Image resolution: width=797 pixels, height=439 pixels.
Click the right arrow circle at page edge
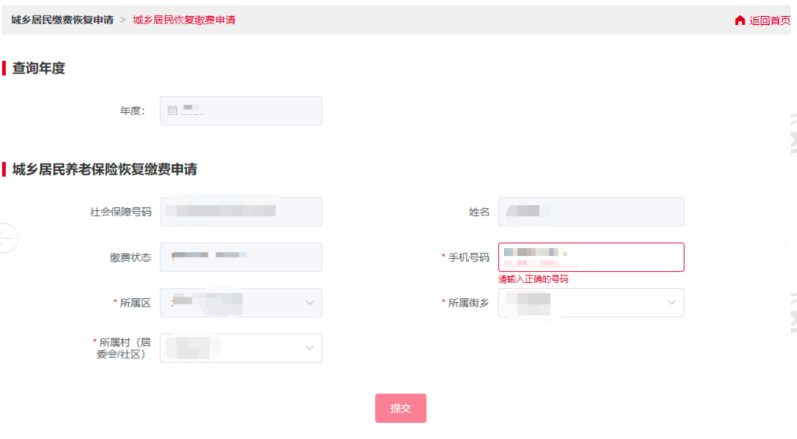[791, 238]
